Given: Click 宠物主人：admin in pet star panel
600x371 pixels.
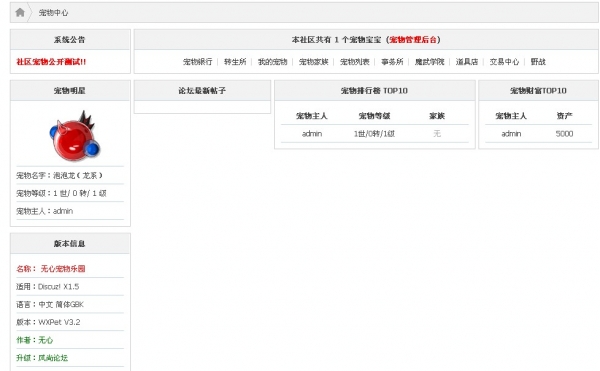Looking at the screenshot, I should tap(70, 211).
